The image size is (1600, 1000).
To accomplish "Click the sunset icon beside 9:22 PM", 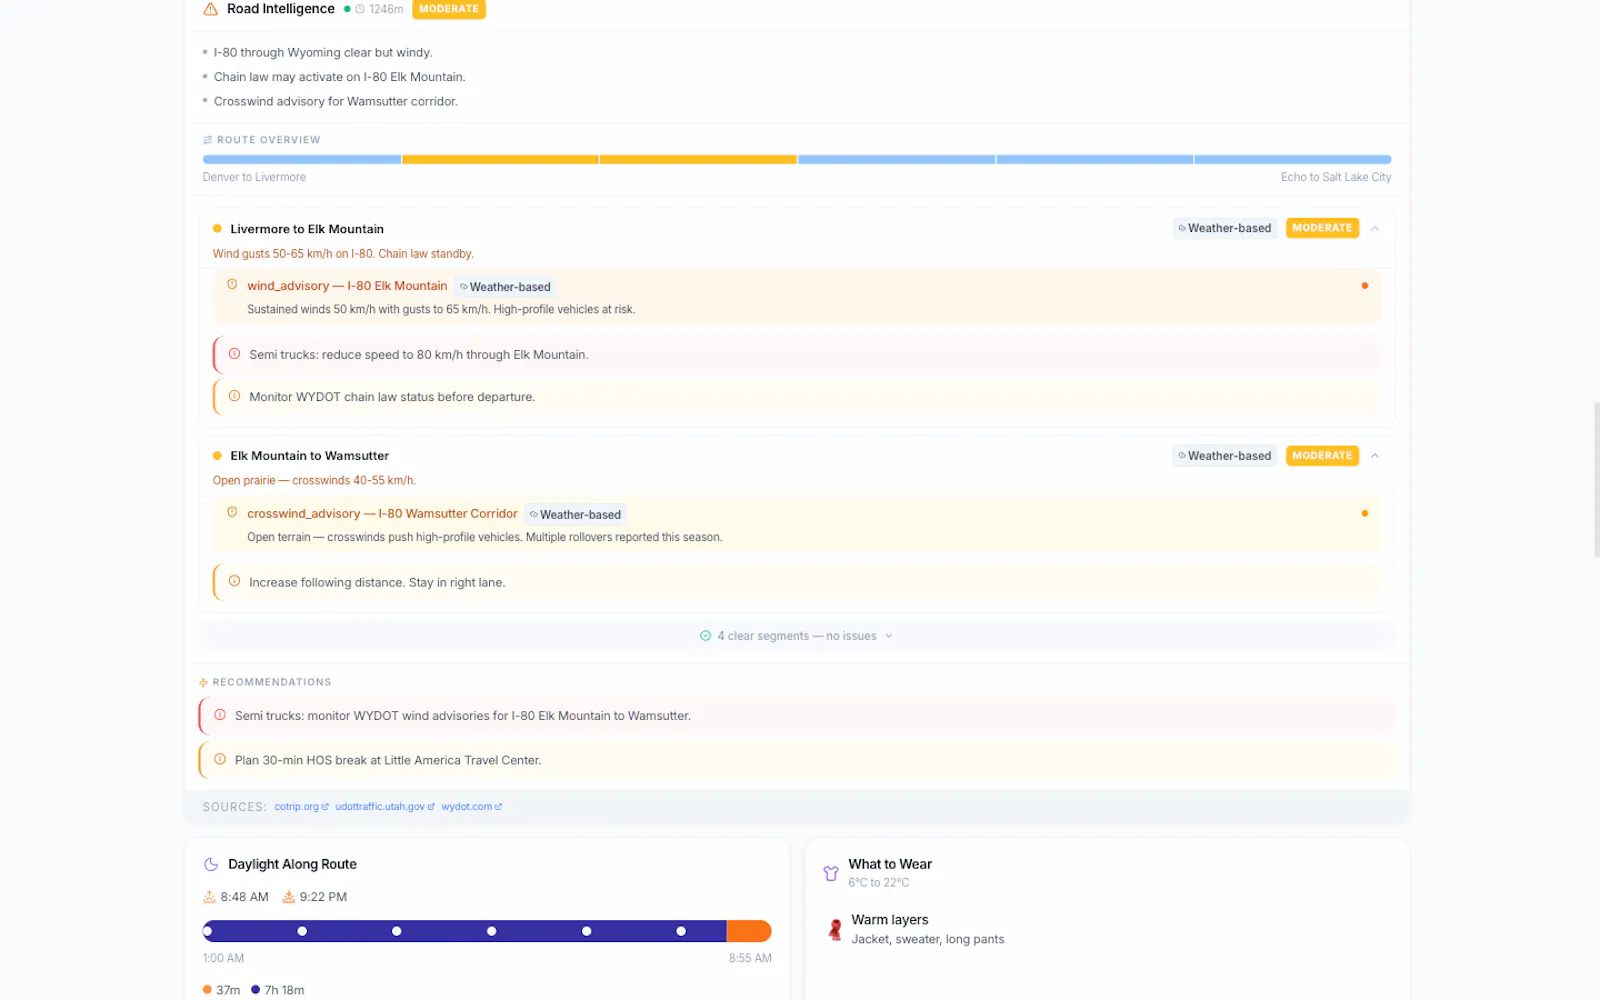I will pyautogui.click(x=289, y=897).
